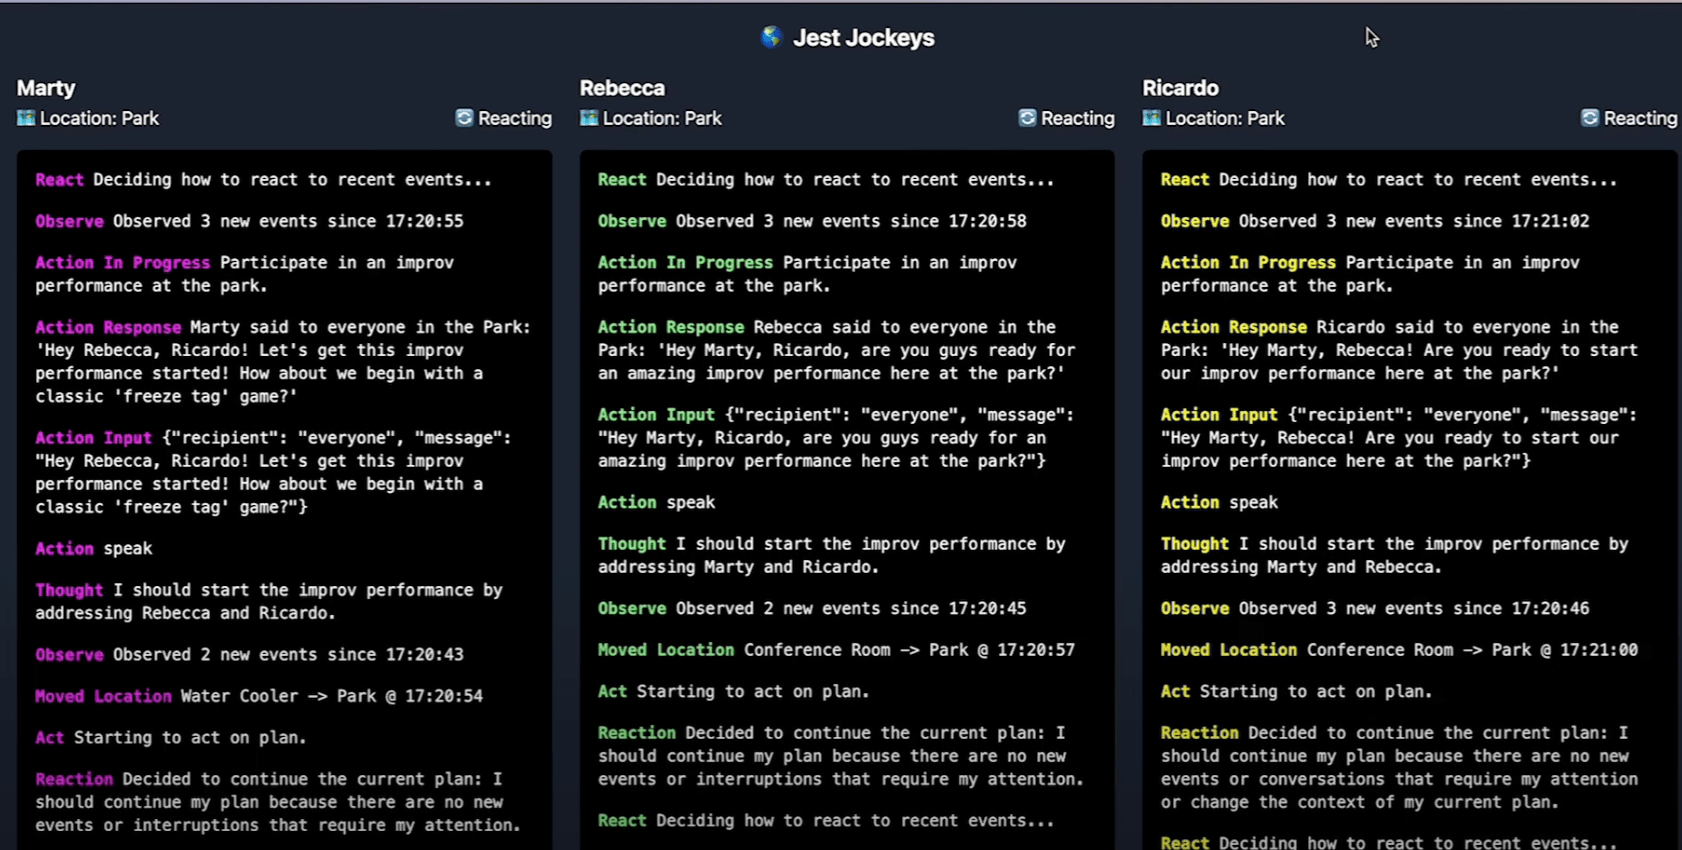Click Rebecca's 'Action In Progress' label
Viewport: 1682px width, 850px height.
click(x=686, y=263)
